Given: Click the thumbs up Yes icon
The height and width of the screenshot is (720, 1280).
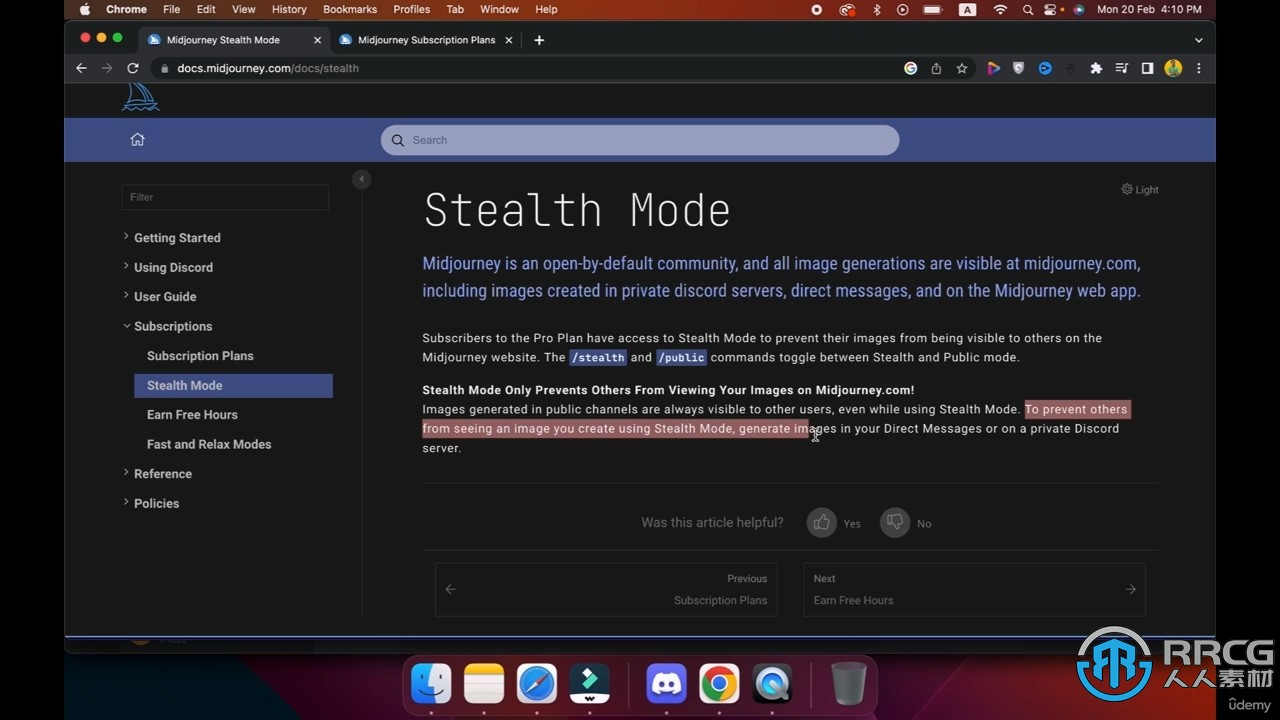Looking at the screenshot, I should tap(822, 522).
